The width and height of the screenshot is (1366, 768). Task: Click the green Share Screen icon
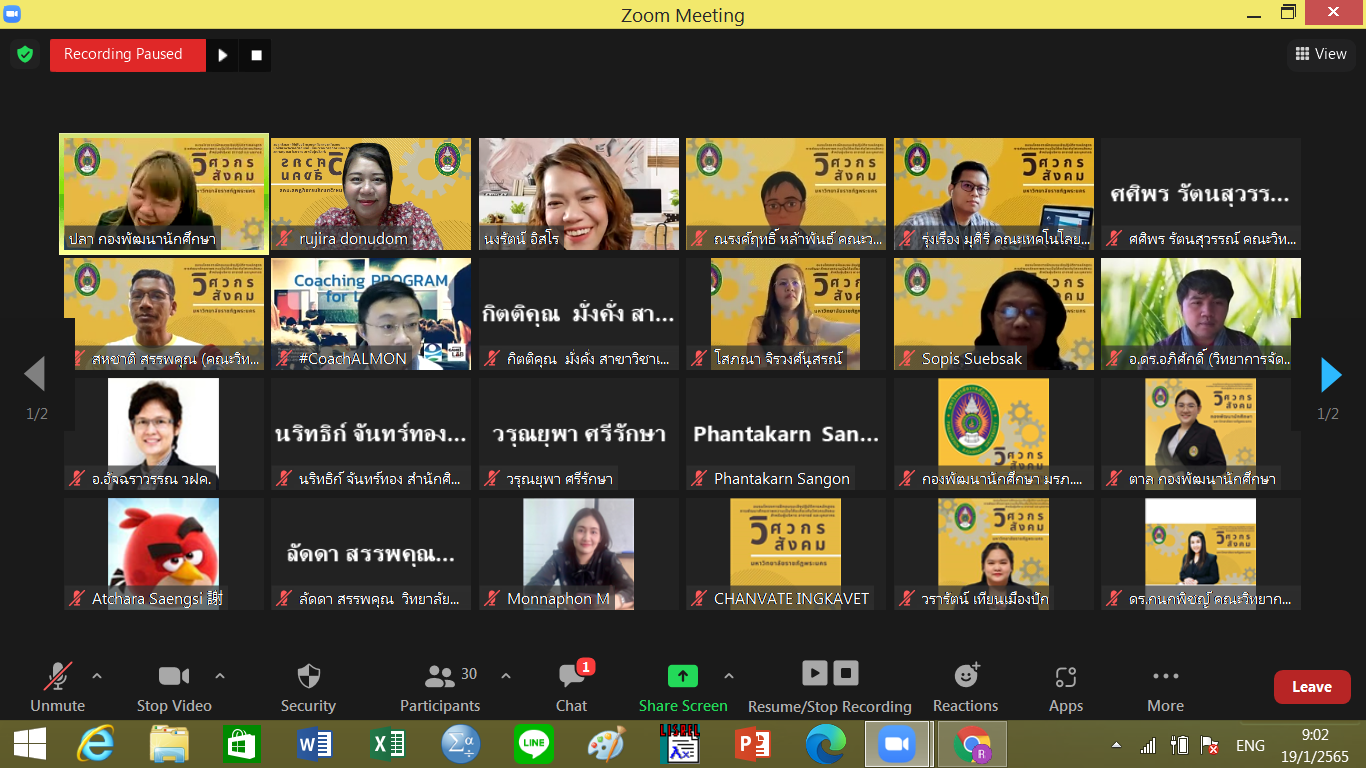(682, 677)
